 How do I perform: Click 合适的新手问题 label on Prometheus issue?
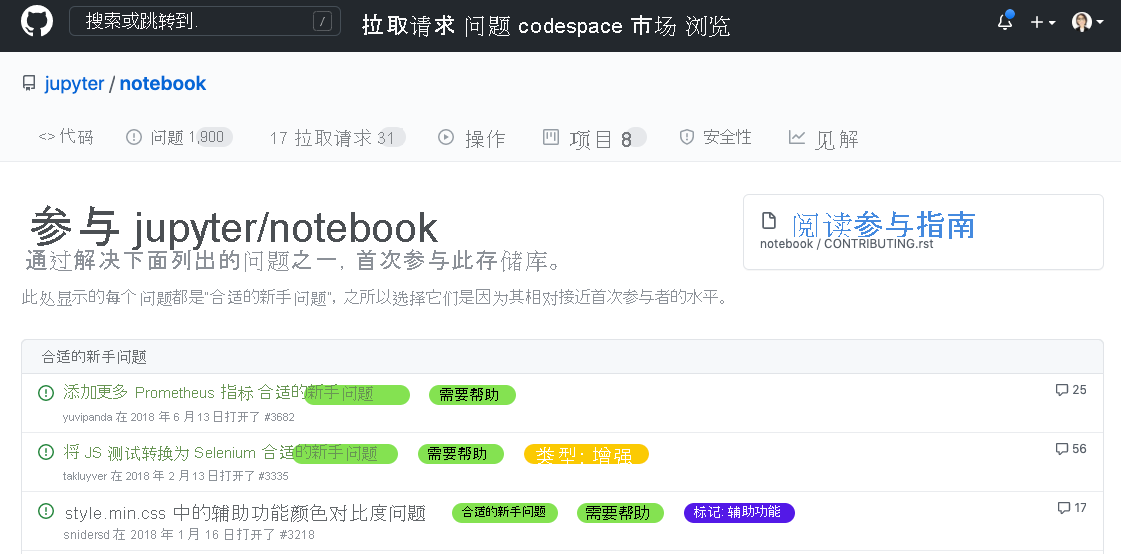tap(357, 395)
